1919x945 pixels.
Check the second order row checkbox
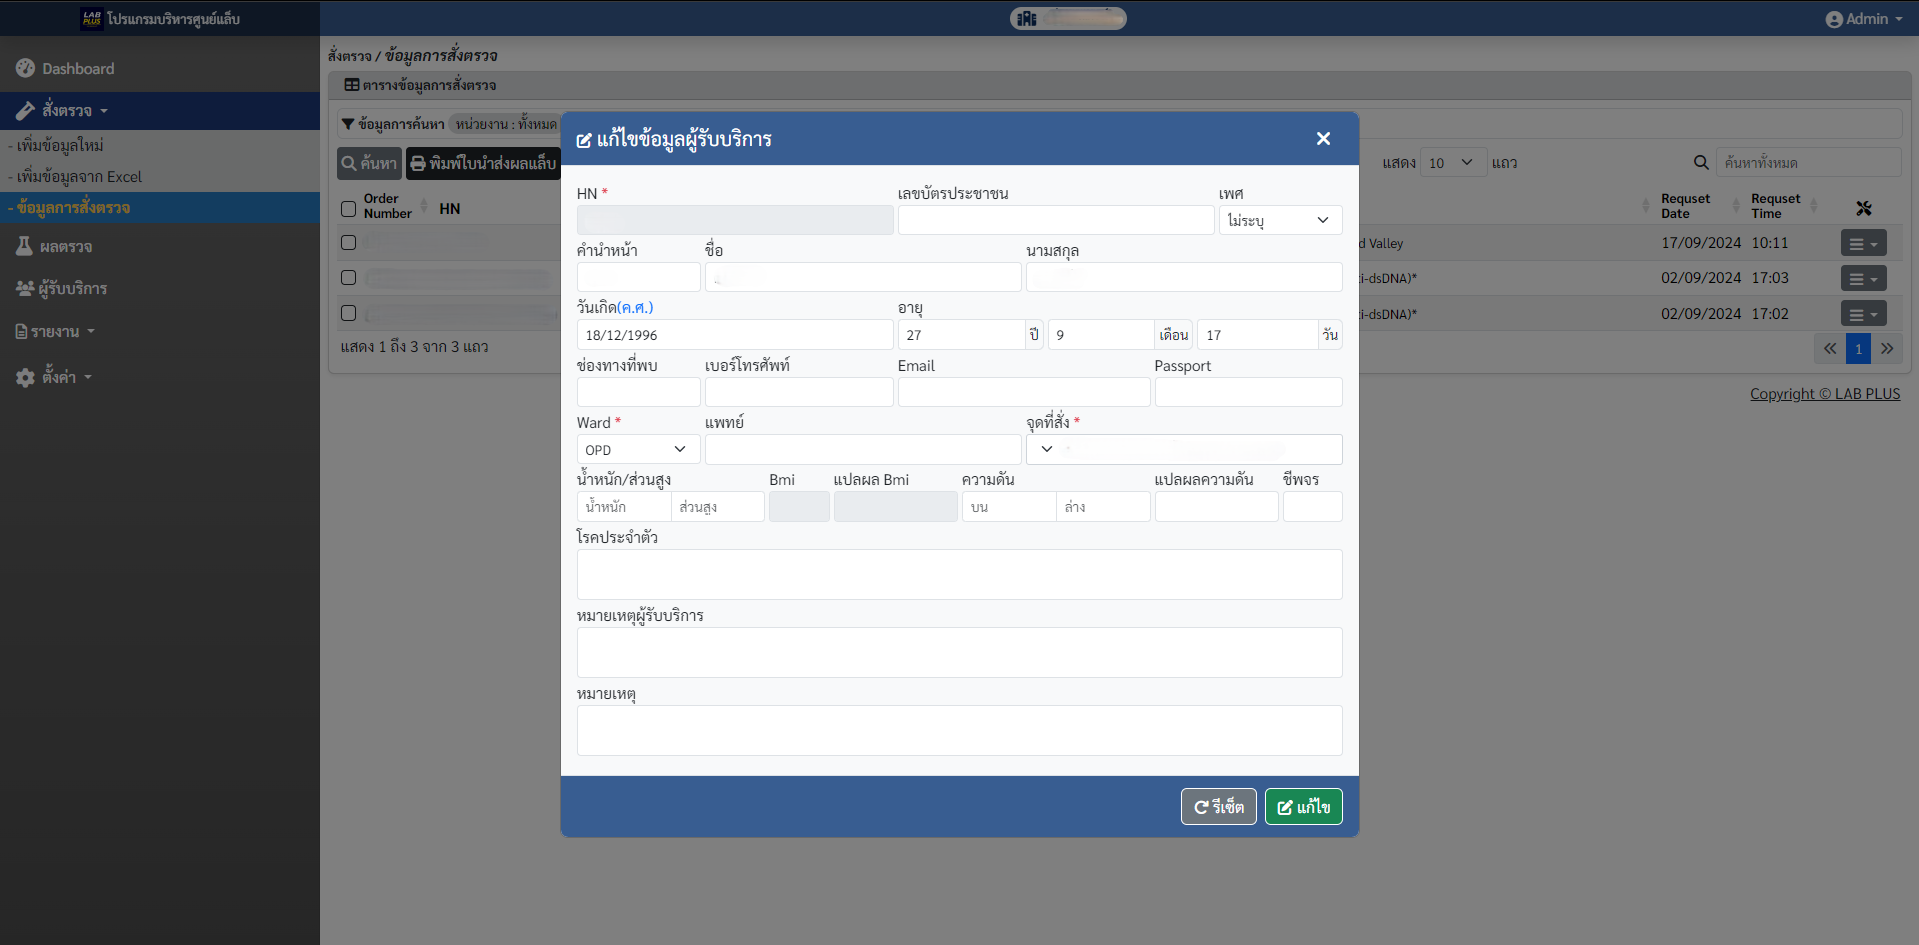(348, 277)
